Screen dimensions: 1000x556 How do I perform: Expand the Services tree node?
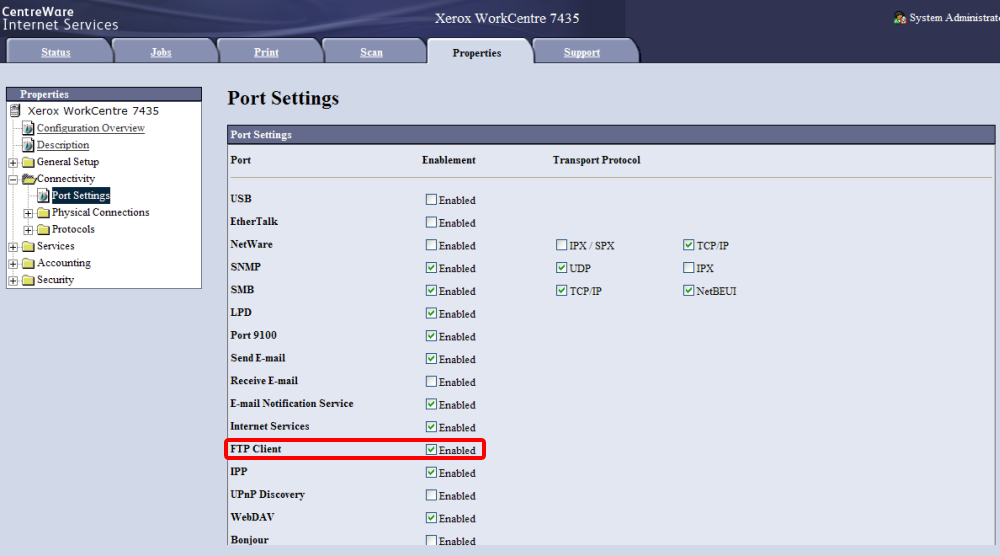[13, 247]
